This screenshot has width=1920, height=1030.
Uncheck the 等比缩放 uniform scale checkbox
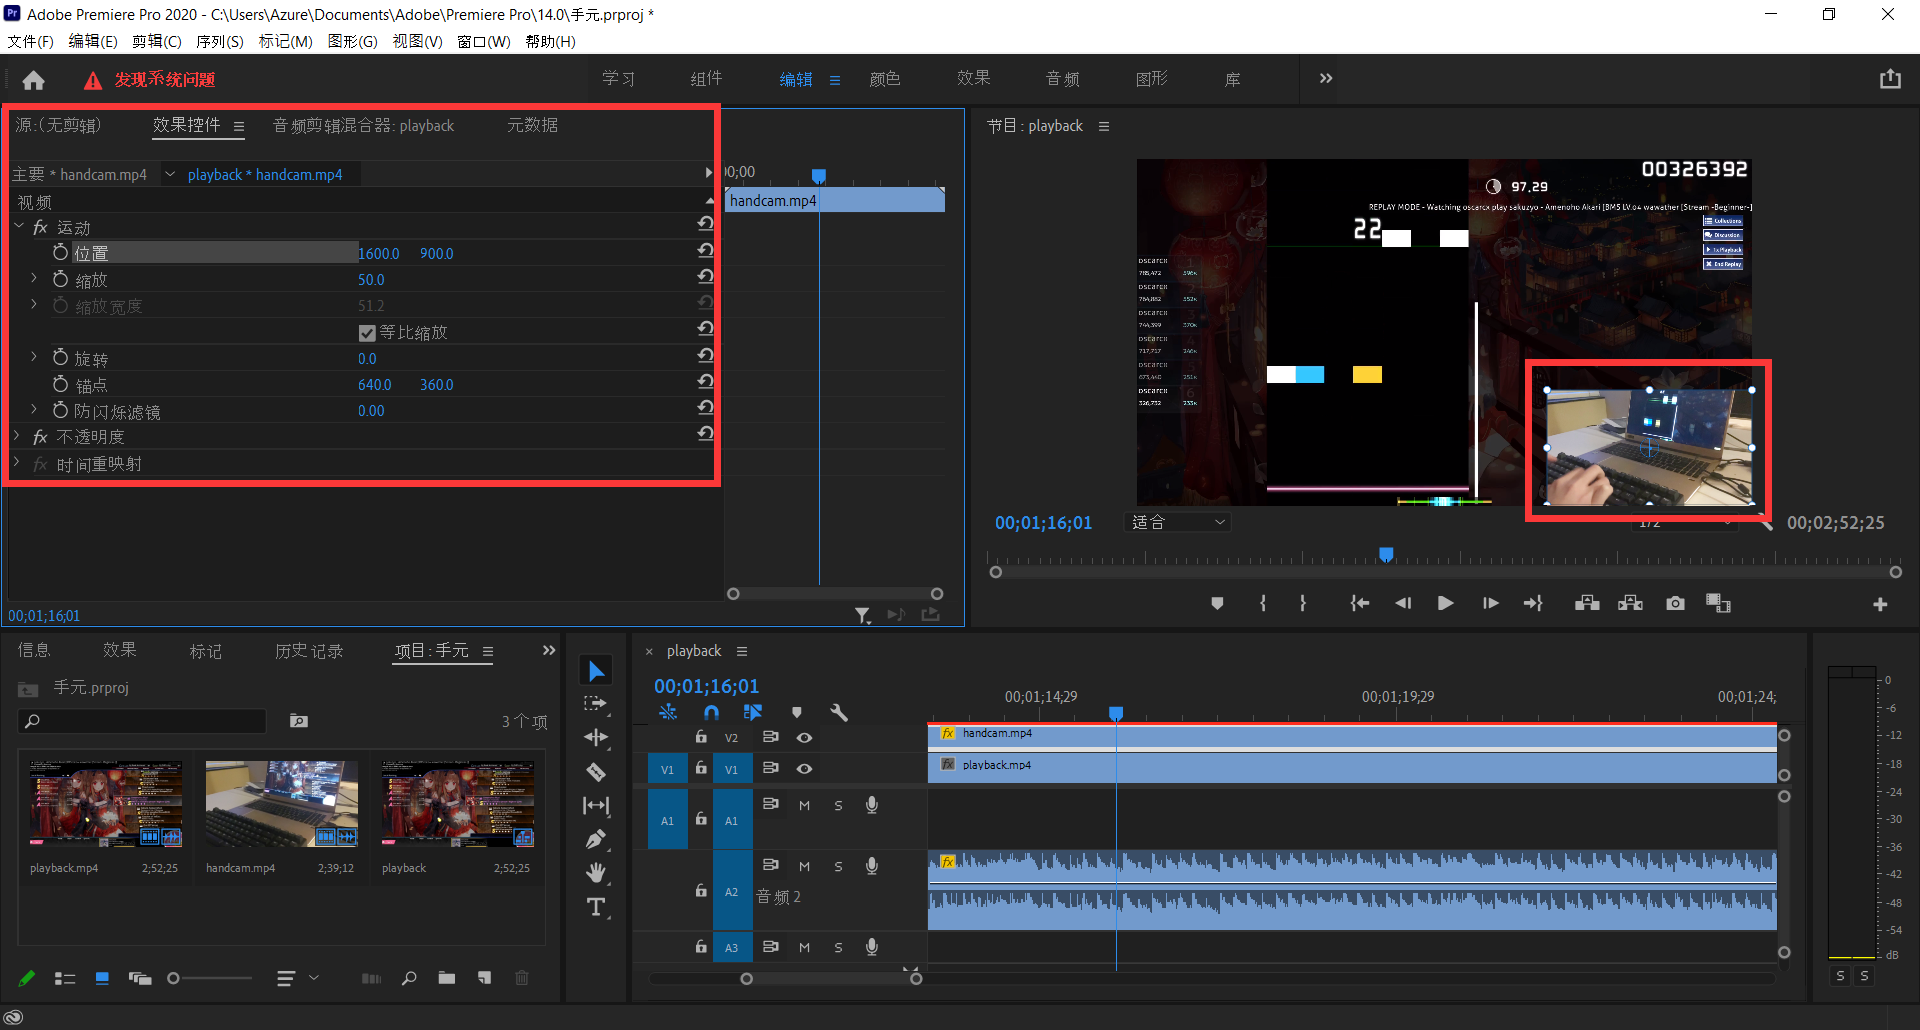point(367,333)
